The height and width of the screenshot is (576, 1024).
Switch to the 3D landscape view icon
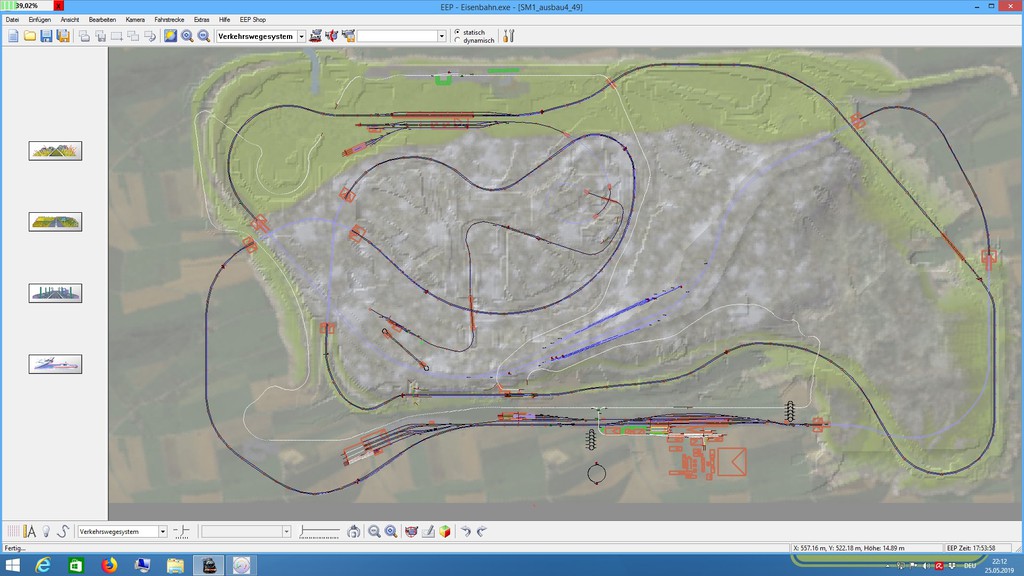click(170, 36)
